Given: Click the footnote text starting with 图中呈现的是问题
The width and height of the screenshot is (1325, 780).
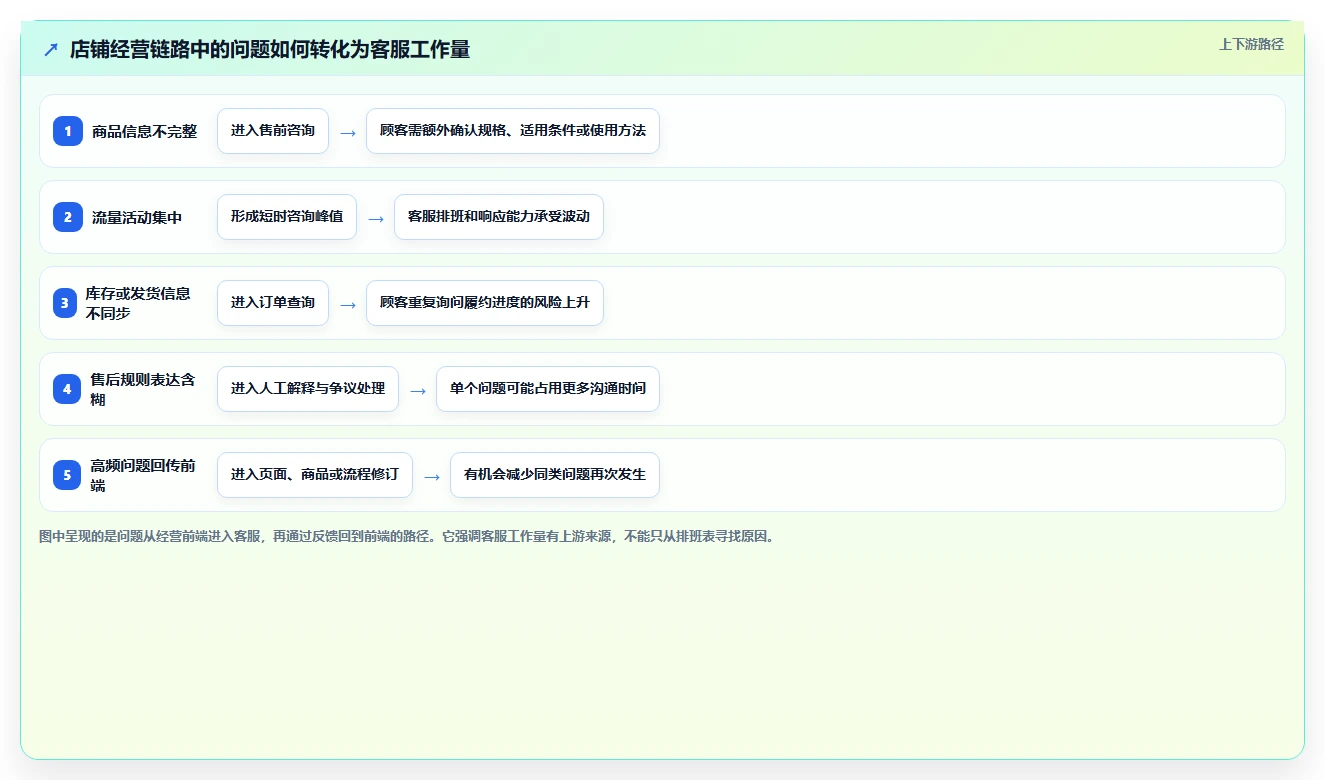Looking at the screenshot, I should (407, 537).
